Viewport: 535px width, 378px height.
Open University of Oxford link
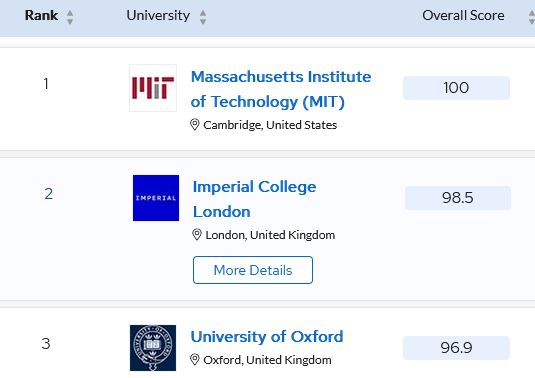pyautogui.click(x=267, y=337)
